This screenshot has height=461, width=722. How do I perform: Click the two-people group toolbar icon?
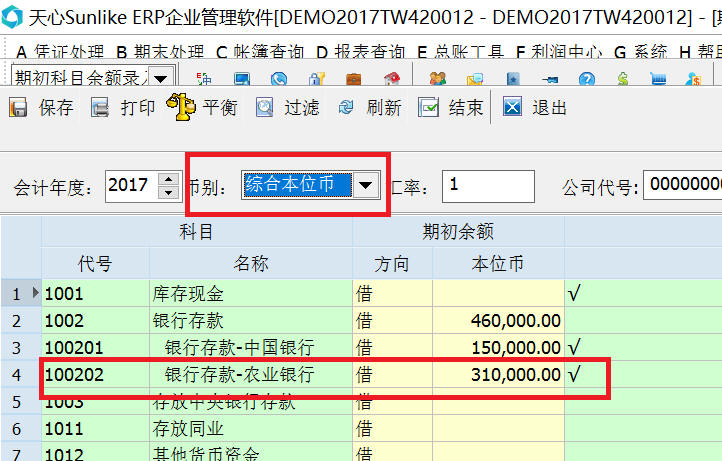point(437,79)
